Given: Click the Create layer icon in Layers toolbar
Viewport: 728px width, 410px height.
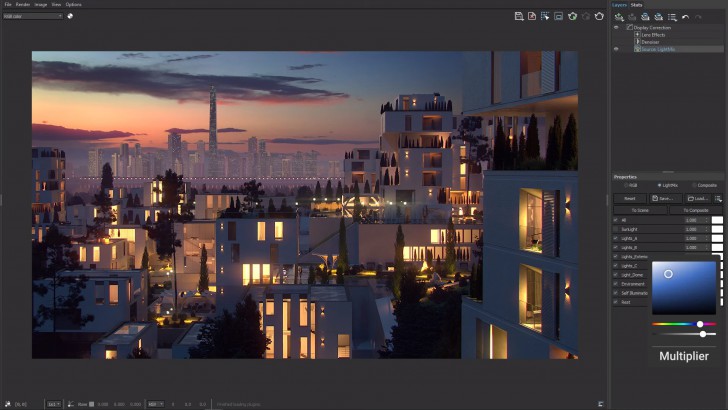Looking at the screenshot, I should coord(619,17).
